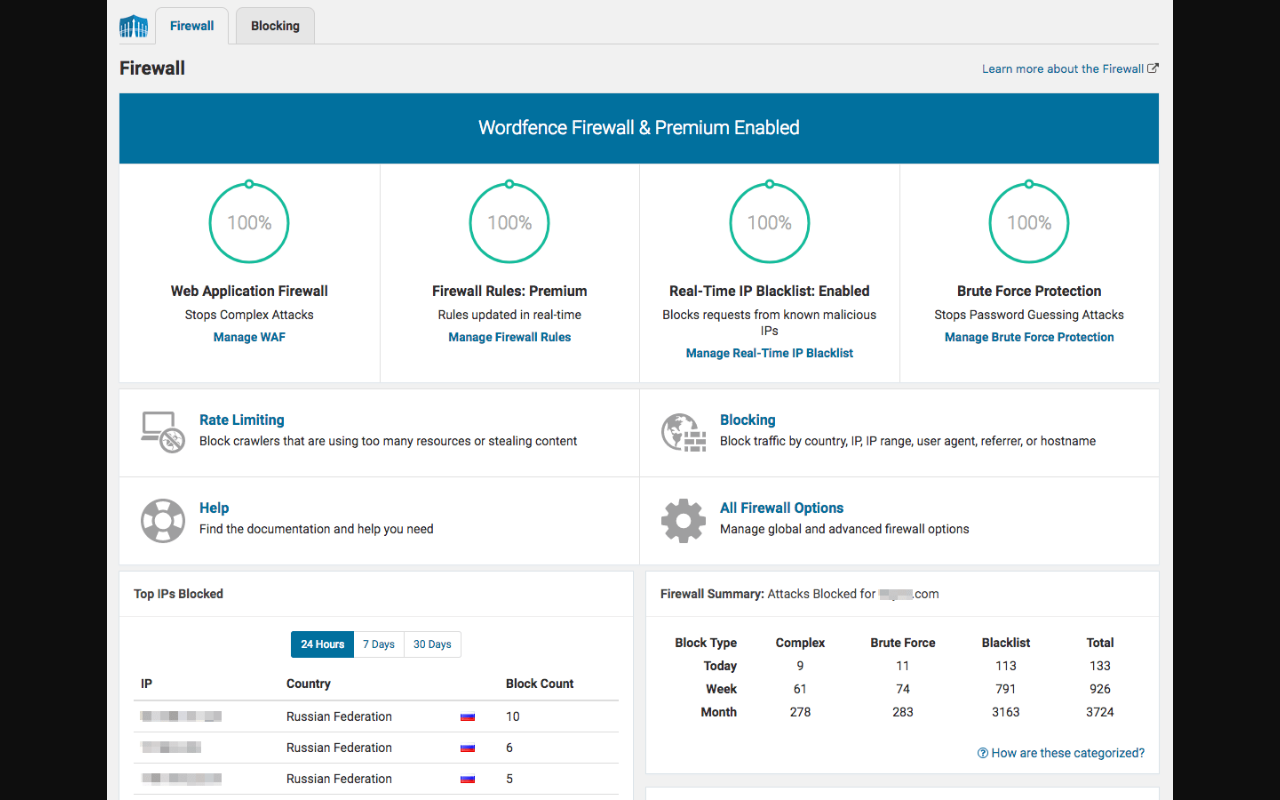Image resolution: width=1280 pixels, height=800 pixels.
Task: Open the Manage WAF link
Action: 249,337
